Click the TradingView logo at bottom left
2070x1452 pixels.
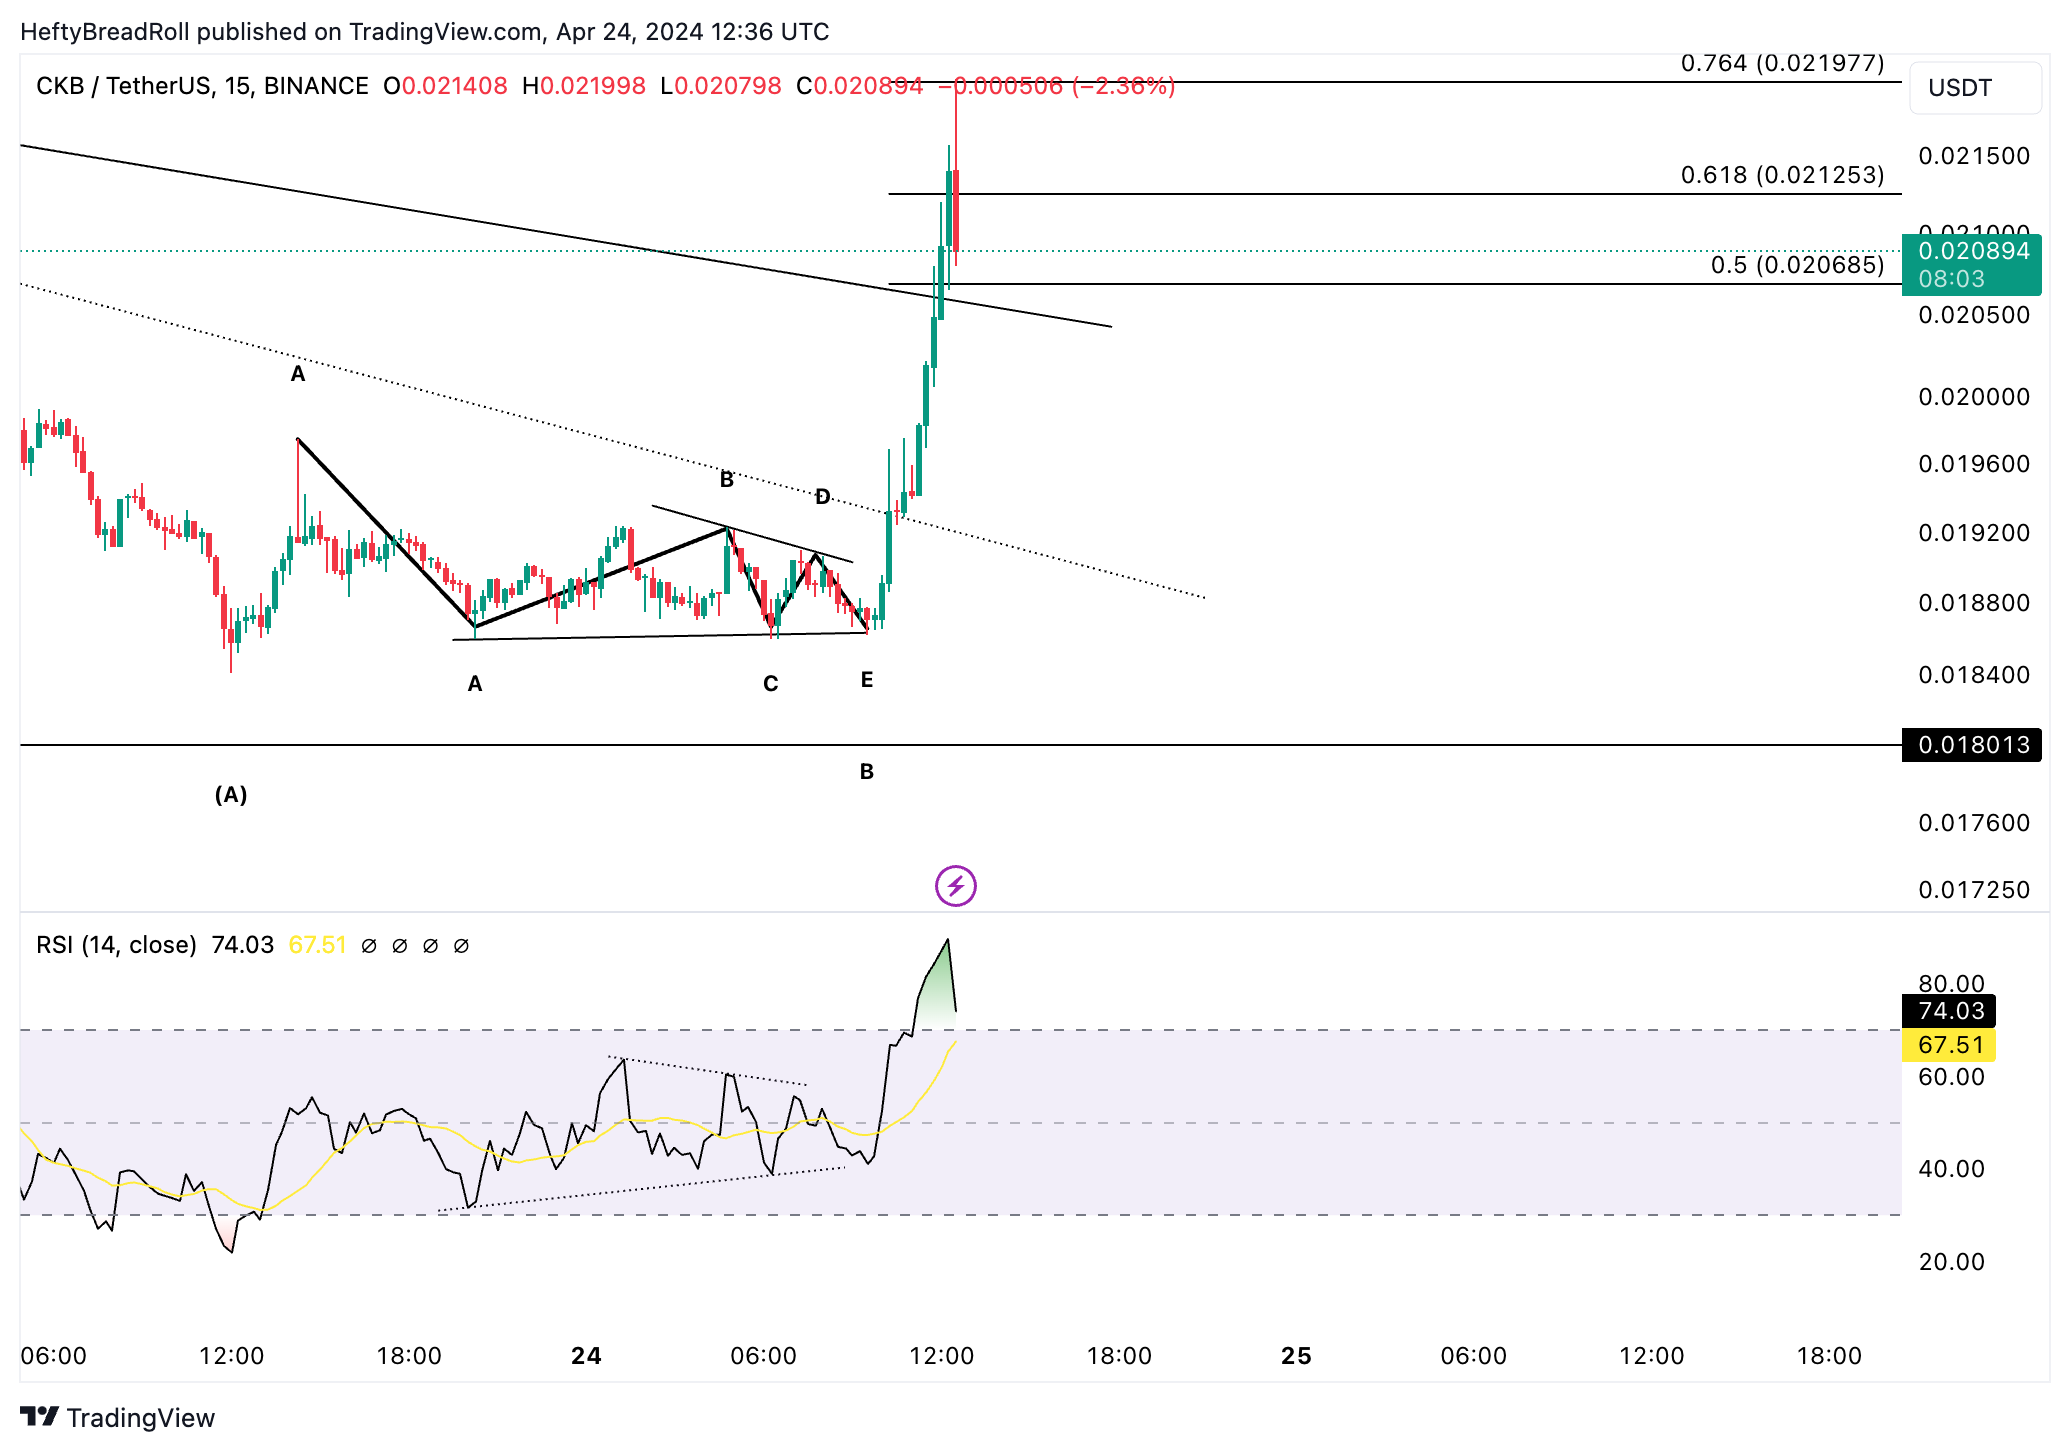pos(118,1418)
